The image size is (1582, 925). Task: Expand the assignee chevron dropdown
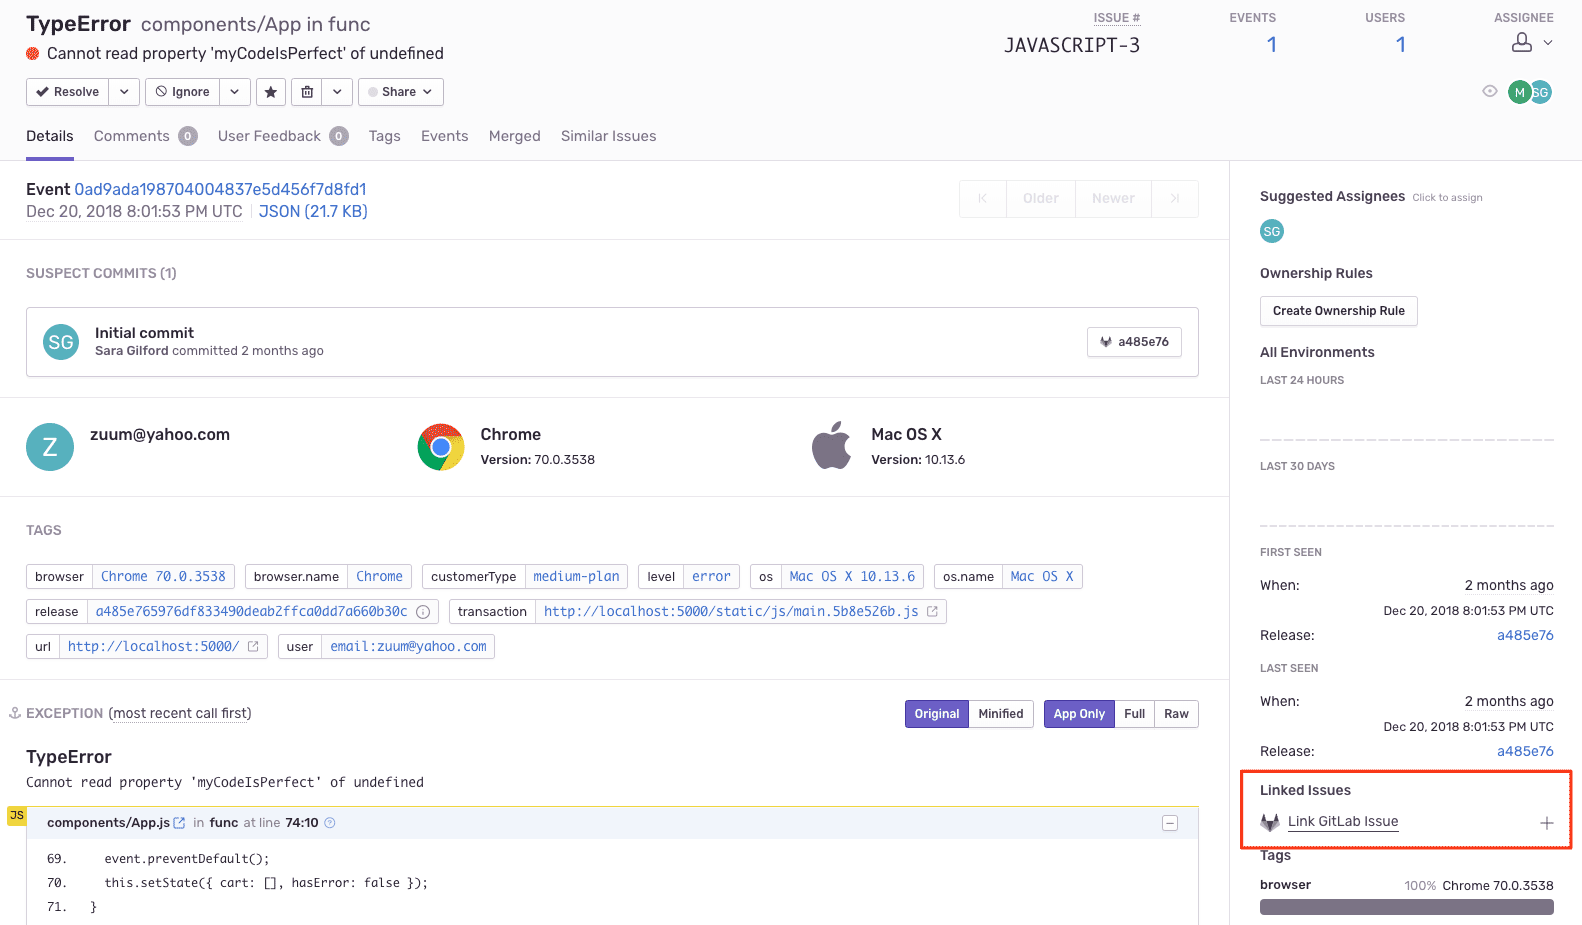coord(1548,43)
